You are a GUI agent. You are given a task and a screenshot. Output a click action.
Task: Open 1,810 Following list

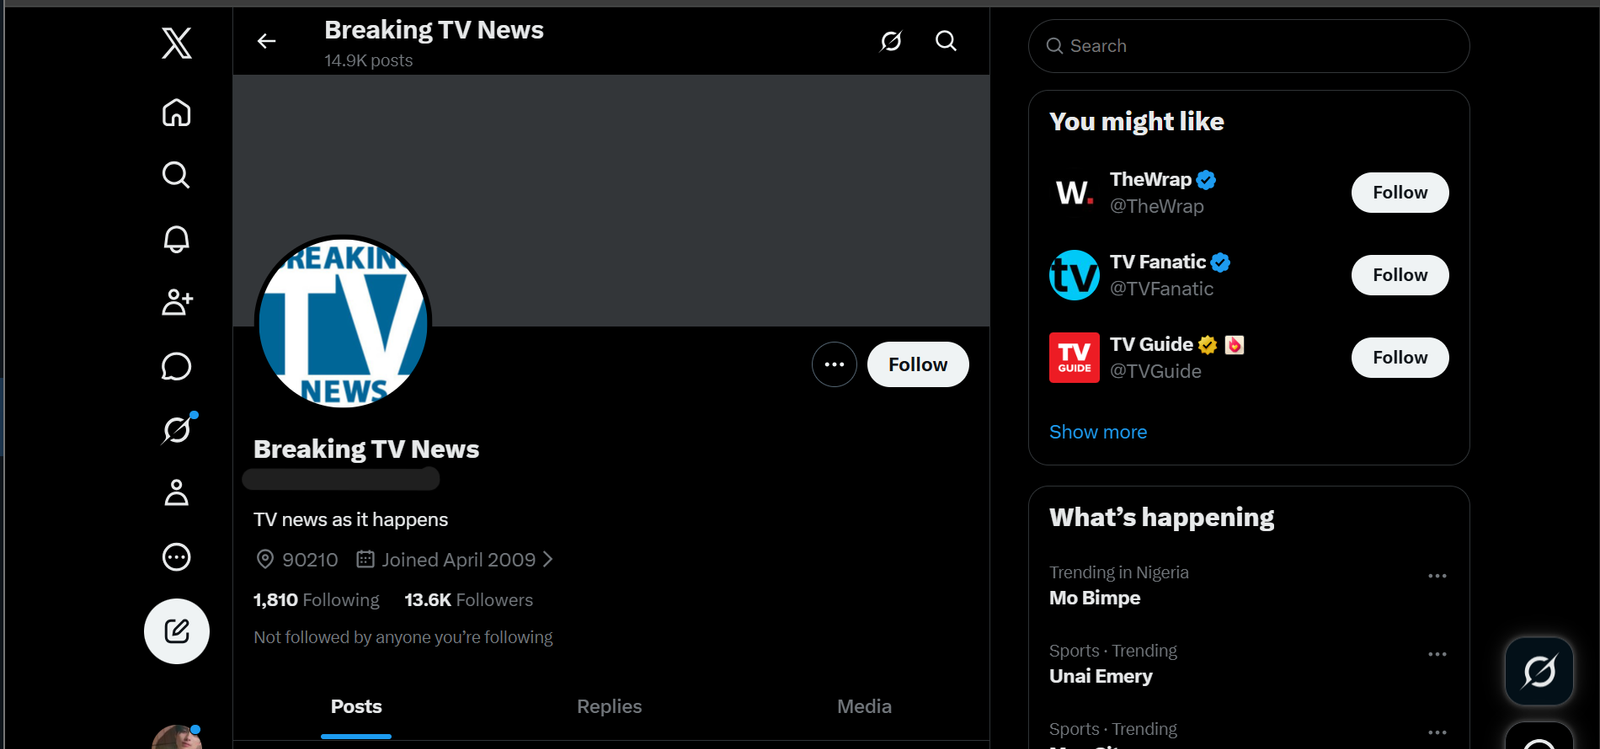tap(316, 600)
